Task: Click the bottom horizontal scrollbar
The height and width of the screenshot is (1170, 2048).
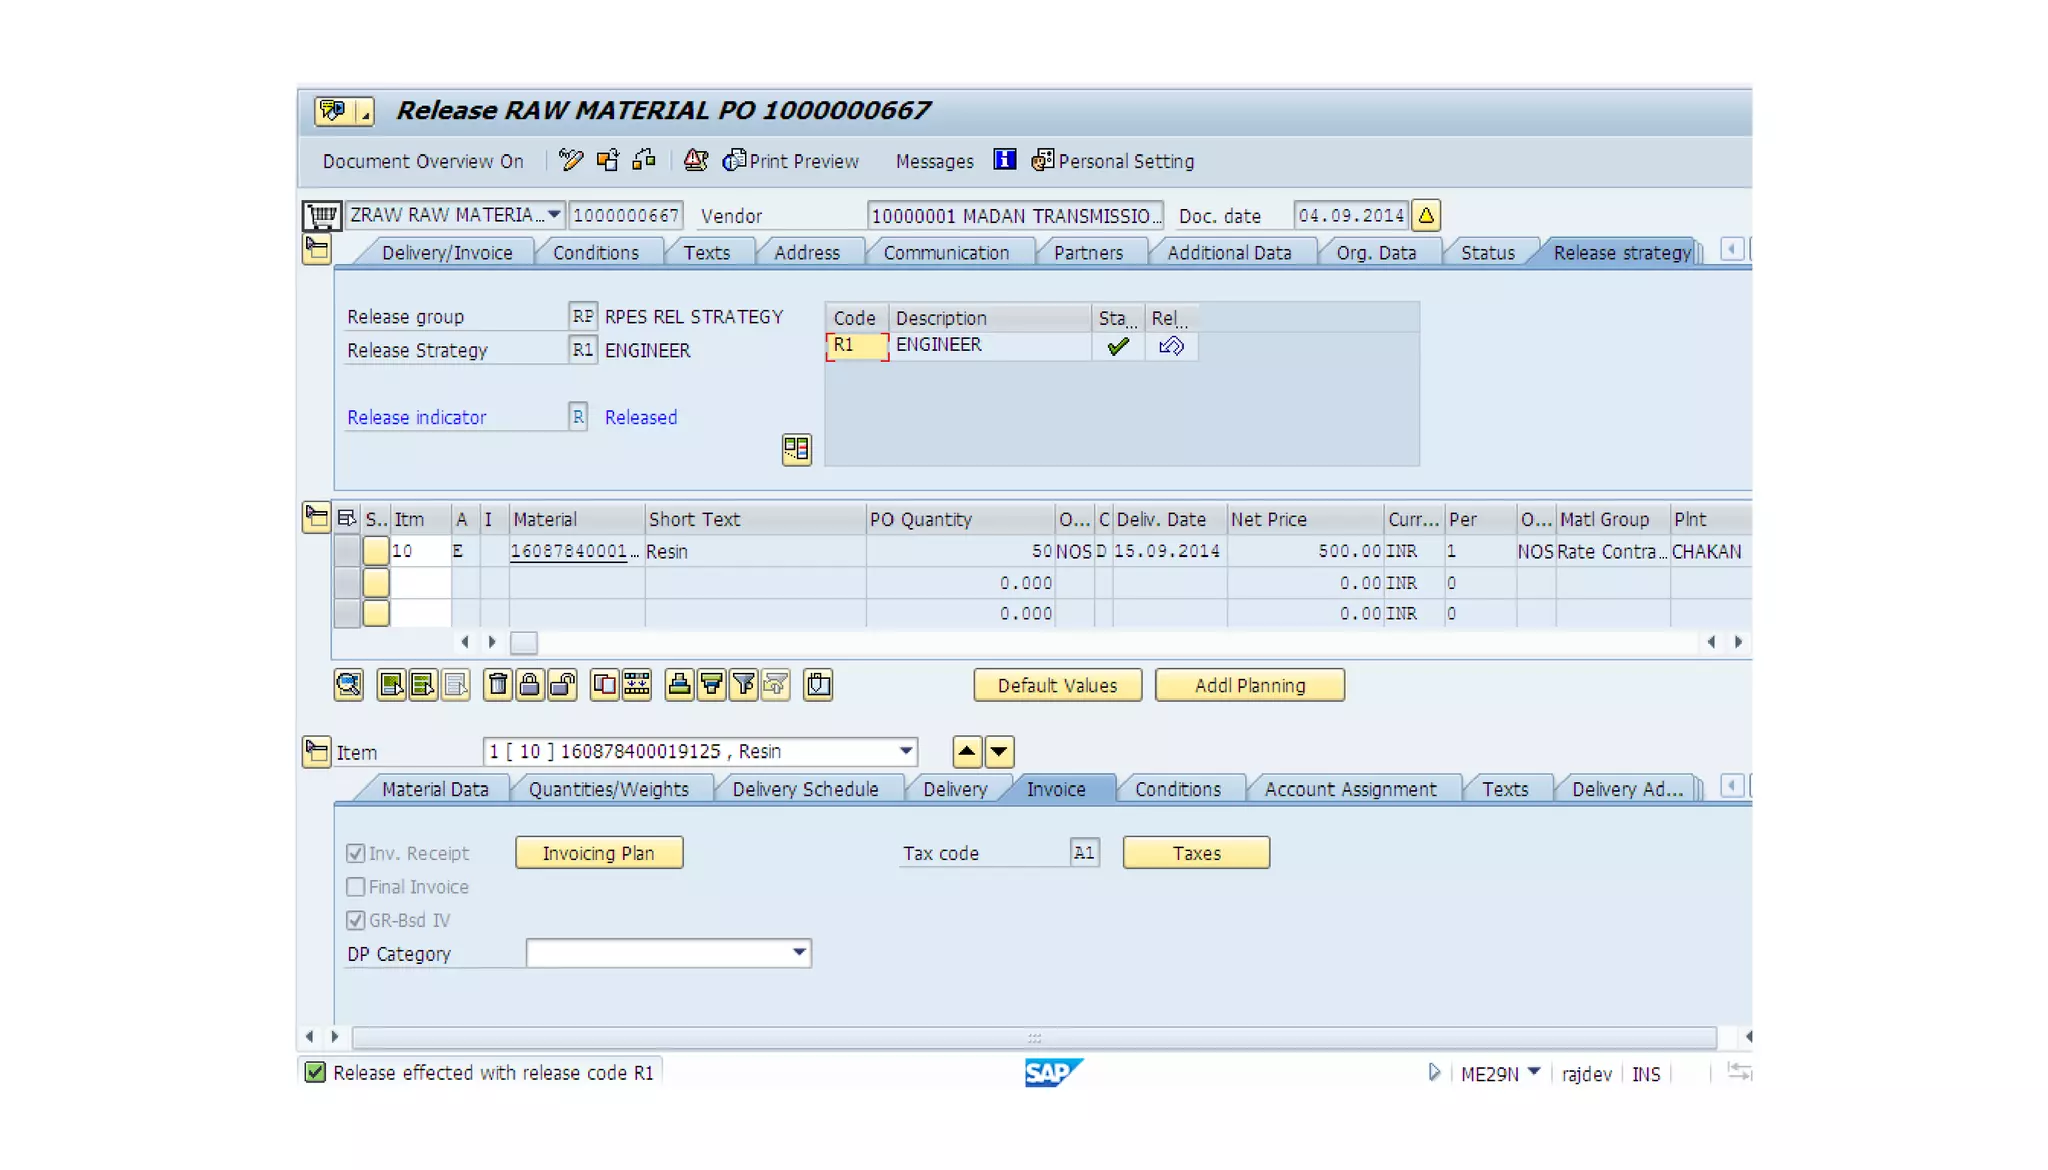Action: tap(1034, 1037)
